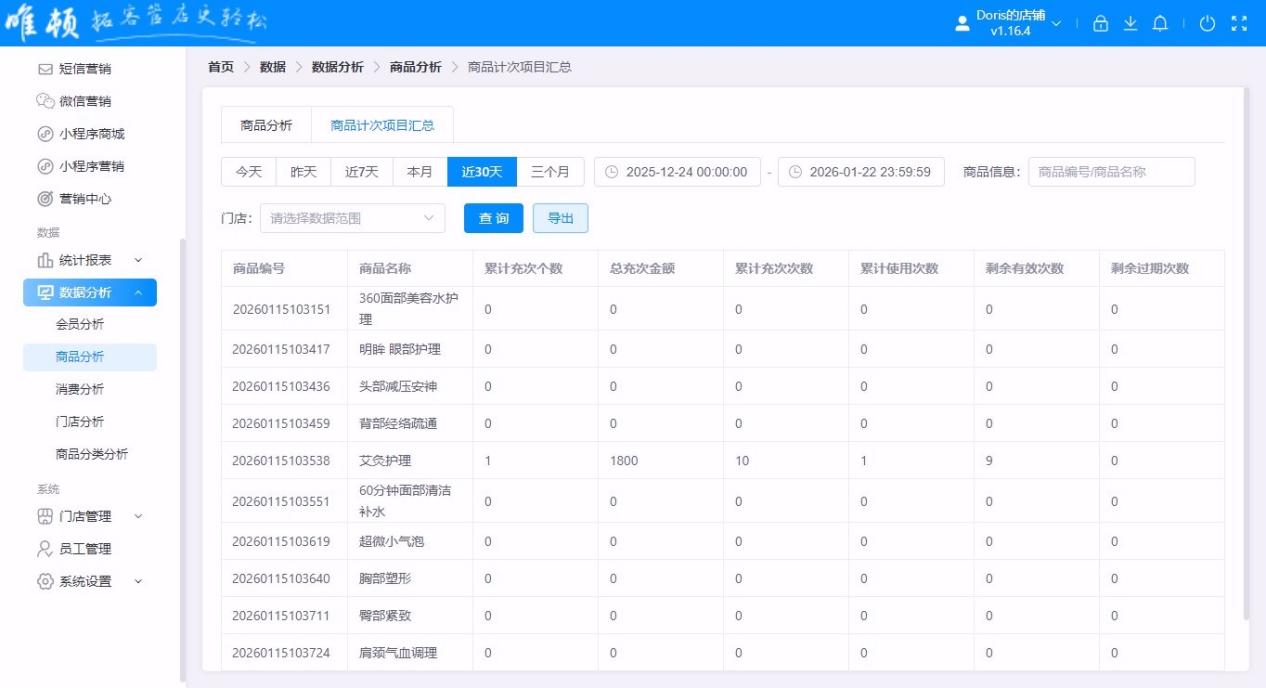This screenshot has height=688, width=1266.
Task: Open 营销中心 in the sidebar
Action: (84, 199)
